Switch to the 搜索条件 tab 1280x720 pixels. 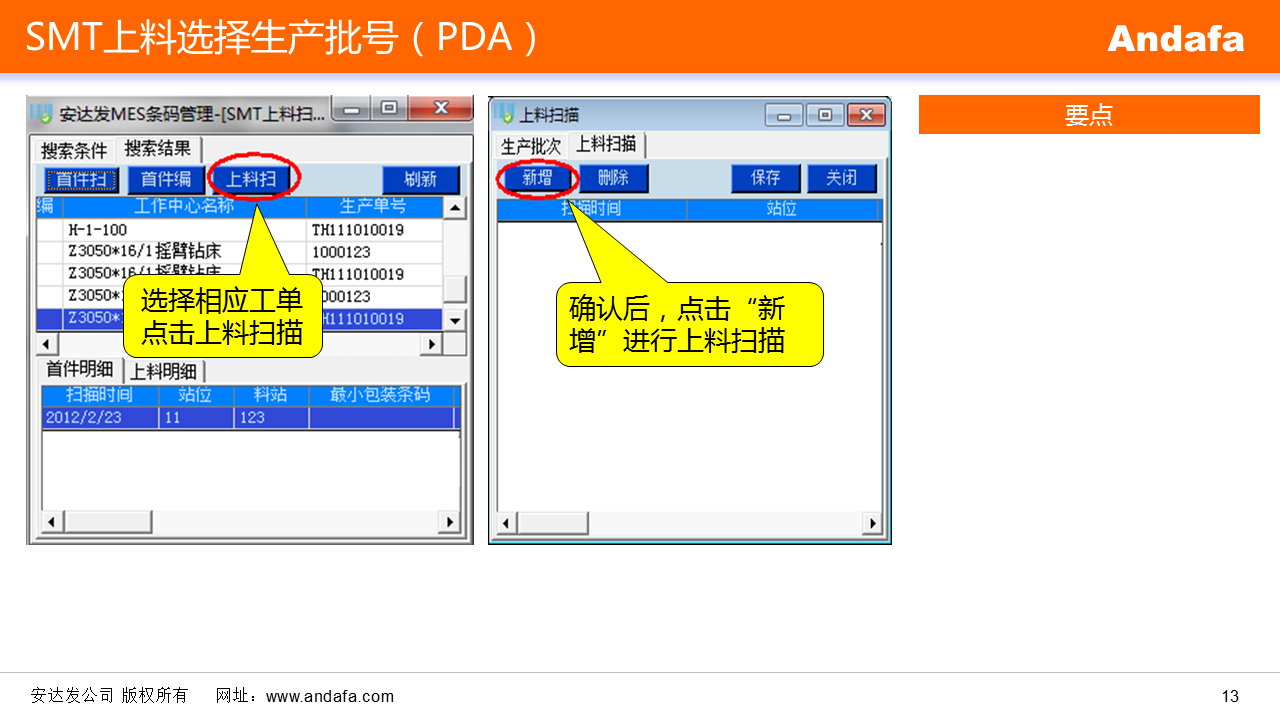[74, 151]
